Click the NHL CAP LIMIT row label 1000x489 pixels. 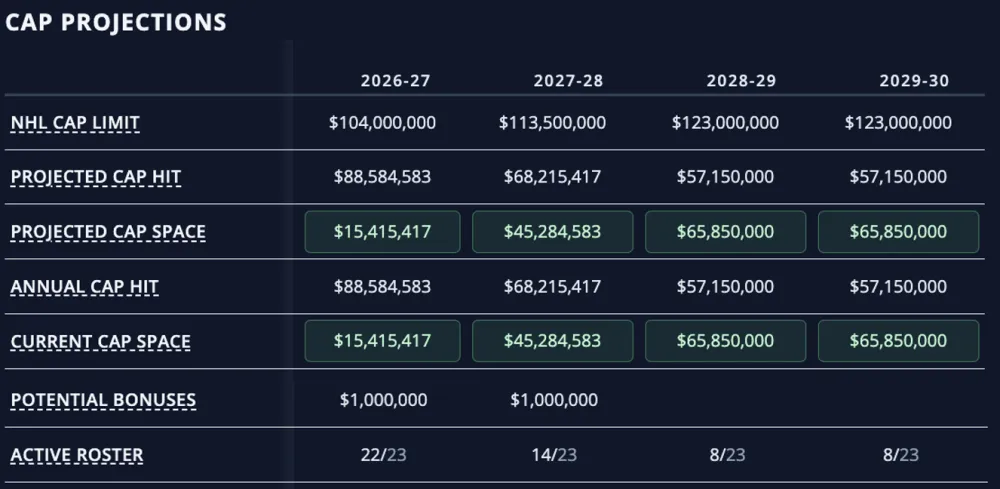point(75,122)
